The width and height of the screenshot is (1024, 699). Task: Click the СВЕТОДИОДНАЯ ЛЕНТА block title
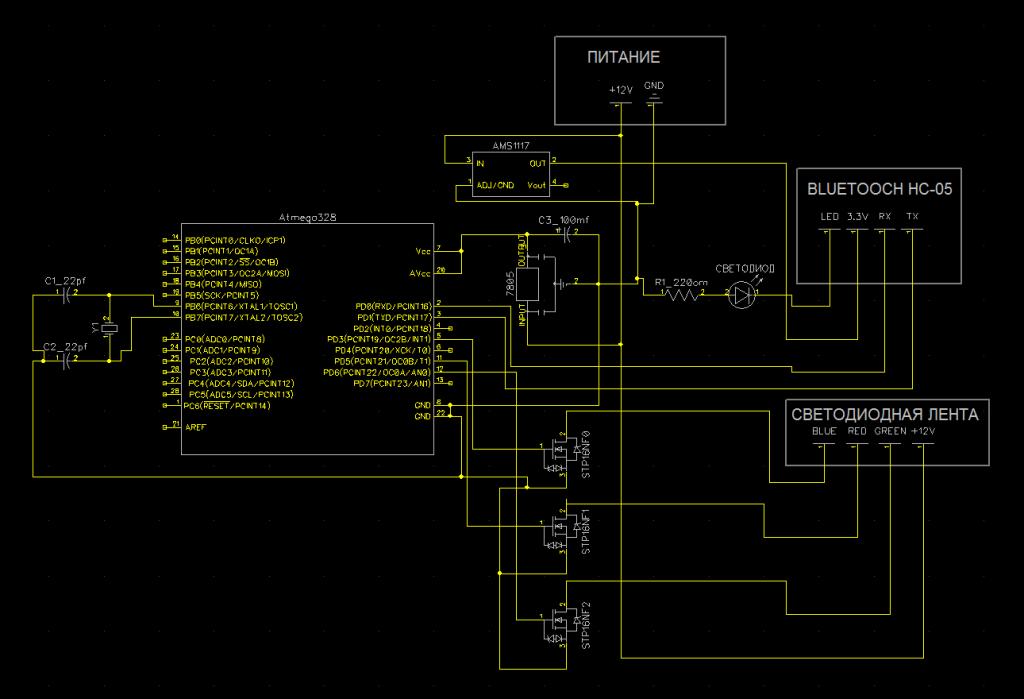(x=885, y=414)
